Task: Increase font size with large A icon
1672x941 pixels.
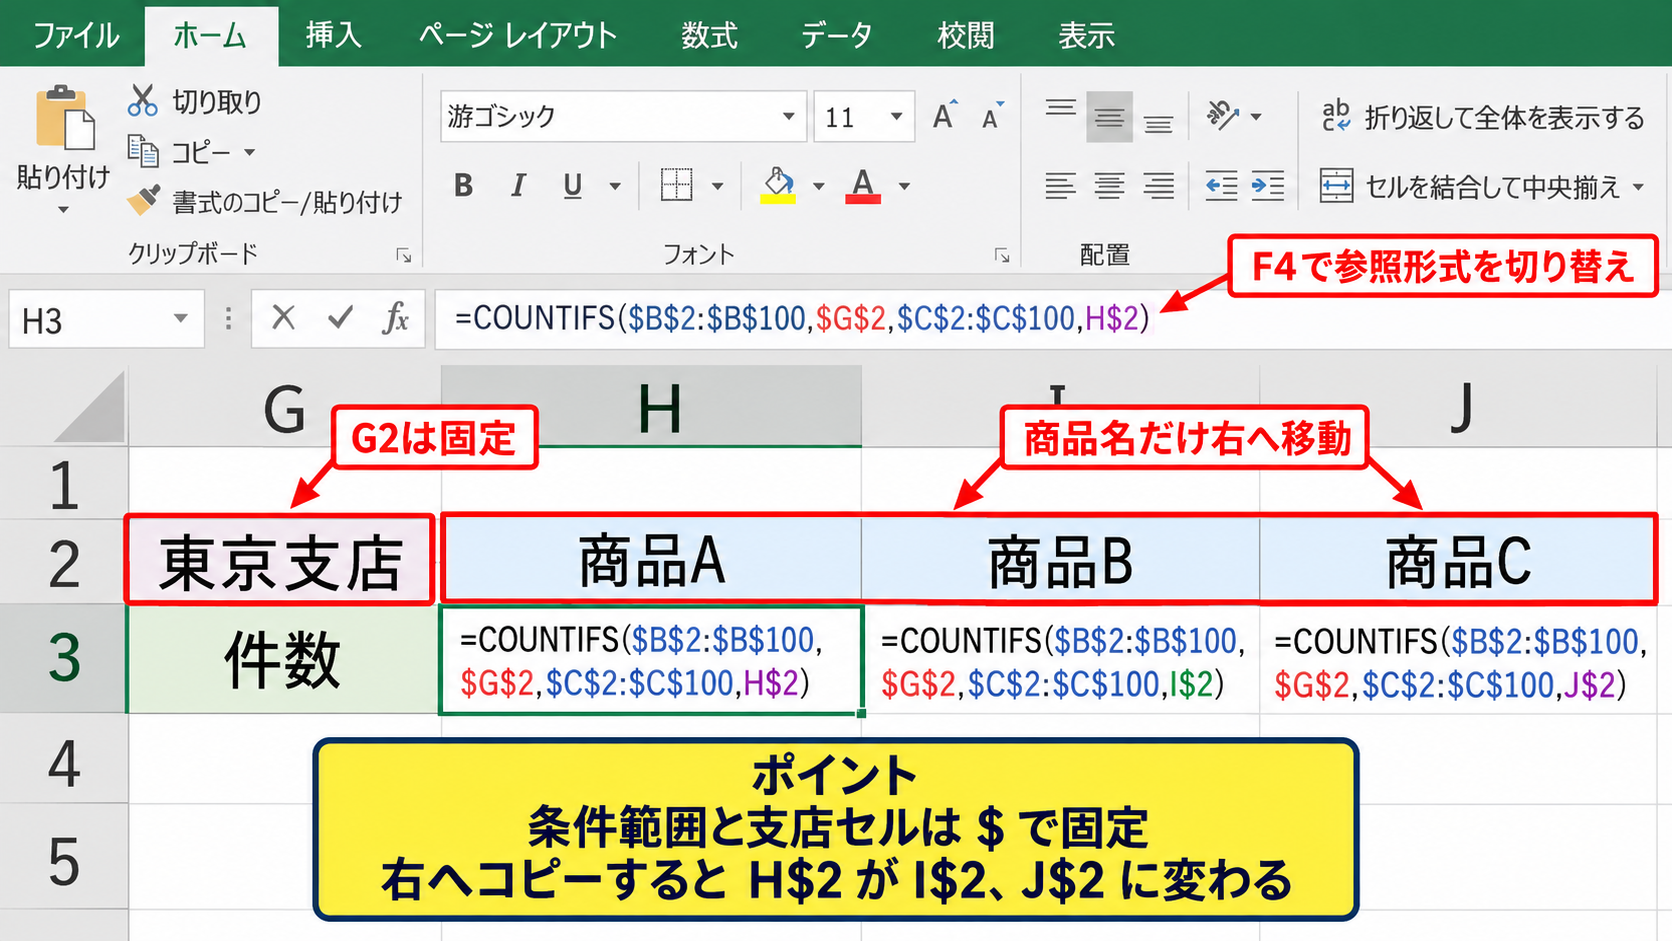Action: click(x=944, y=116)
